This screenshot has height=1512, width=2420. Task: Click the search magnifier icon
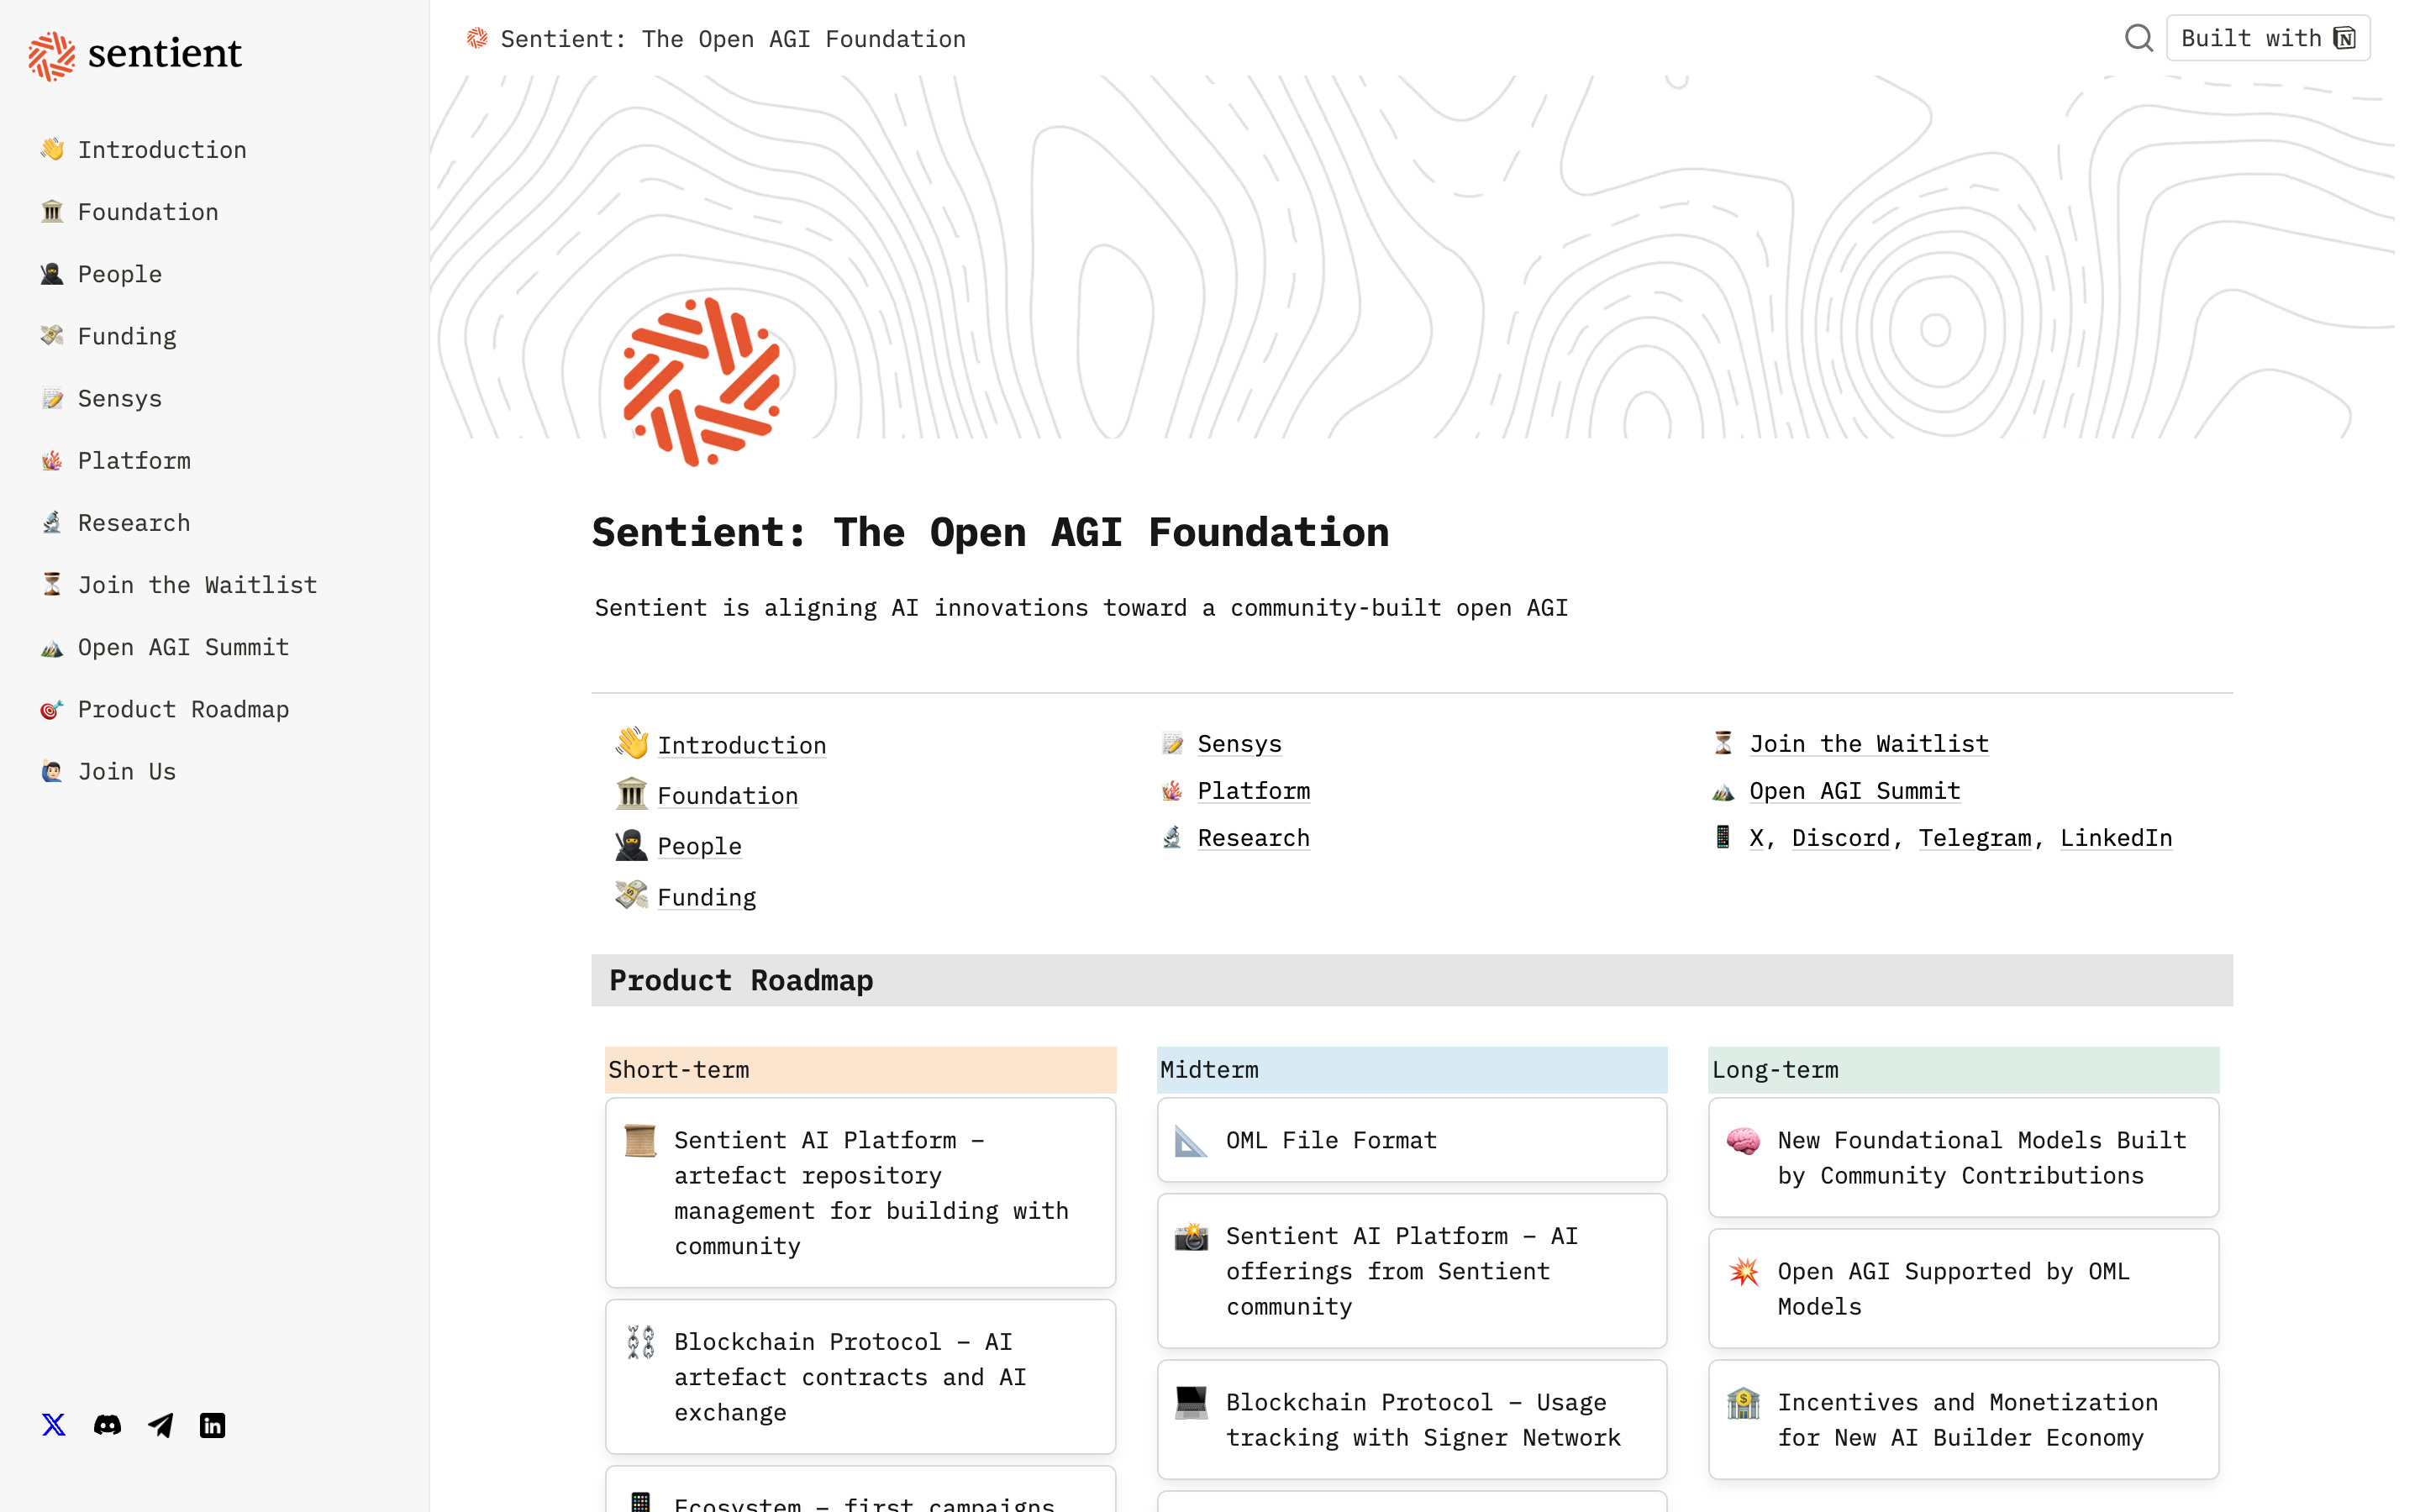point(2138,38)
